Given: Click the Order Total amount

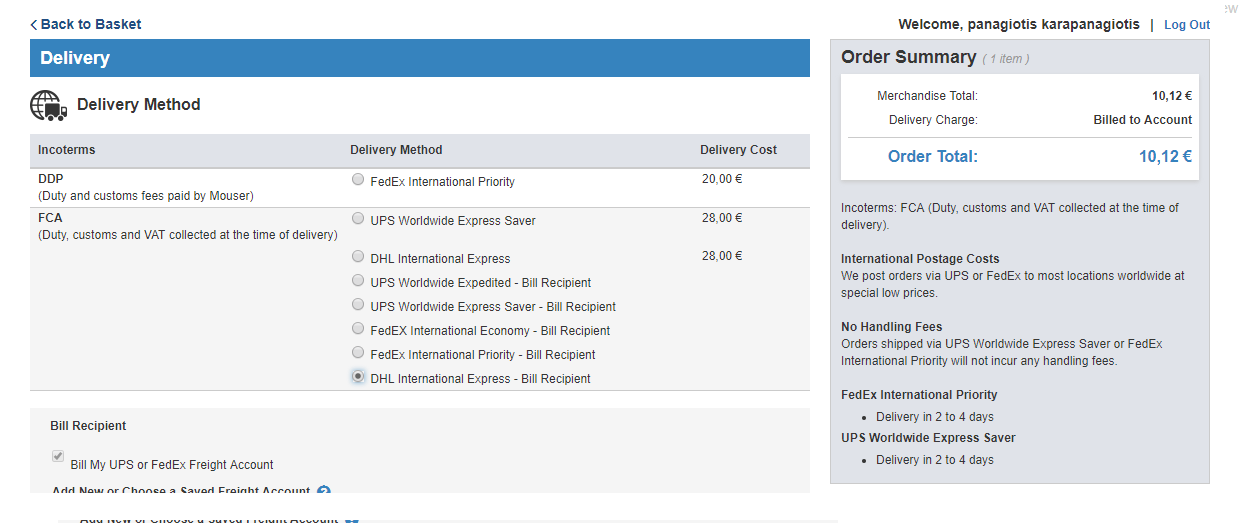Looking at the screenshot, I should [1165, 157].
